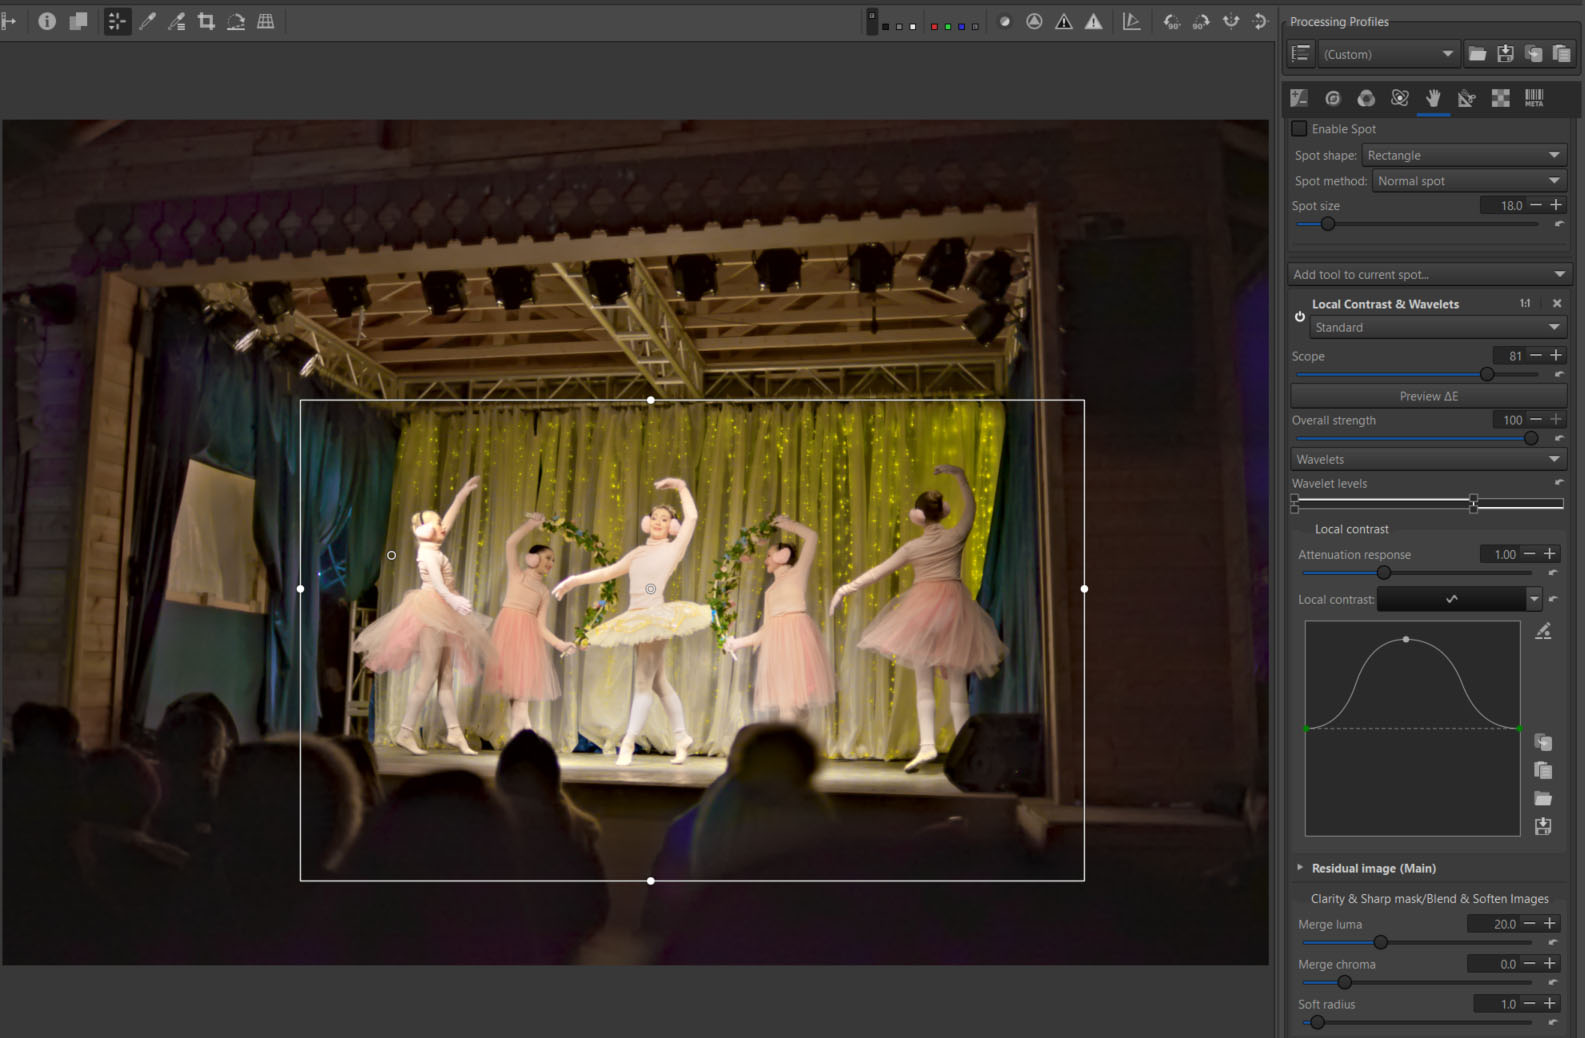The height and width of the screenshot is (1038, 1585).
Task: Open the image info overlay icon
Action: click(x=47, y=21)
